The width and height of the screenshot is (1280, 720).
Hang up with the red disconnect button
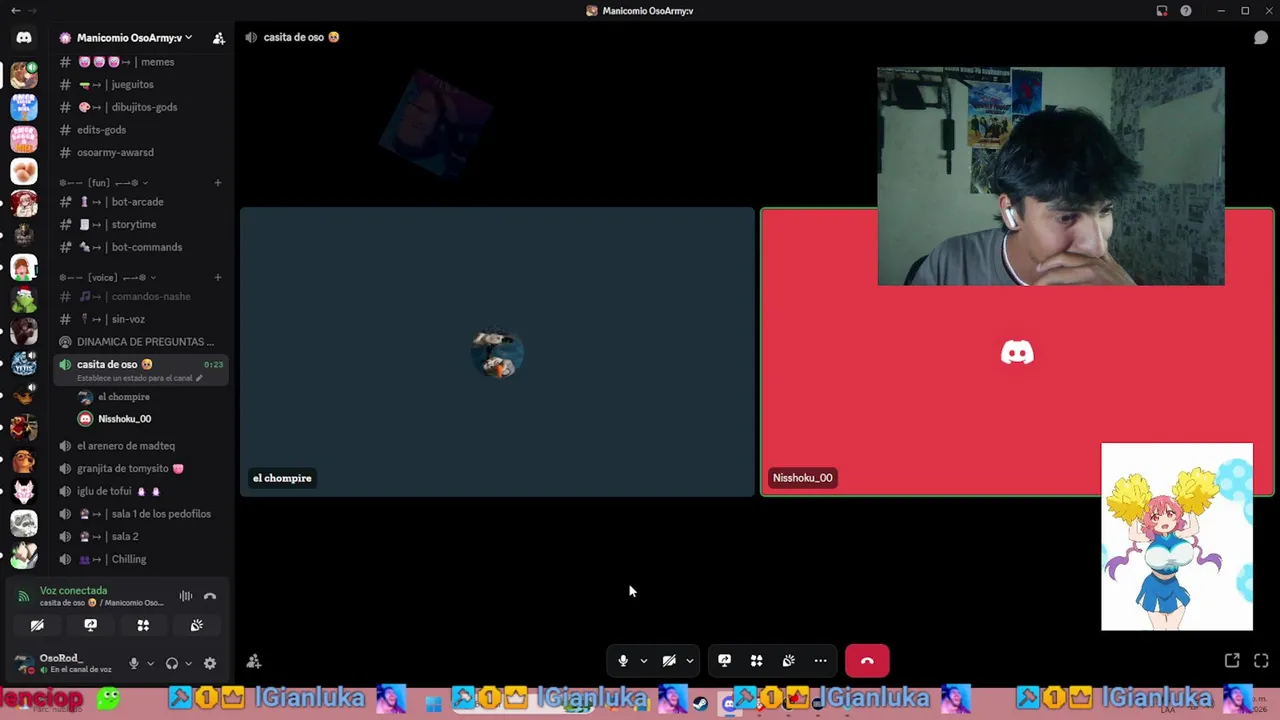click(x=867, y=661)
